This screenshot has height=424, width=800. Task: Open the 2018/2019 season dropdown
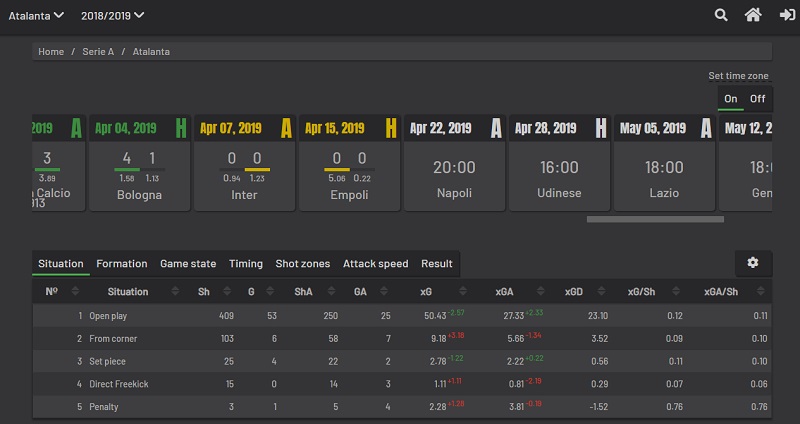pos(112,15)
